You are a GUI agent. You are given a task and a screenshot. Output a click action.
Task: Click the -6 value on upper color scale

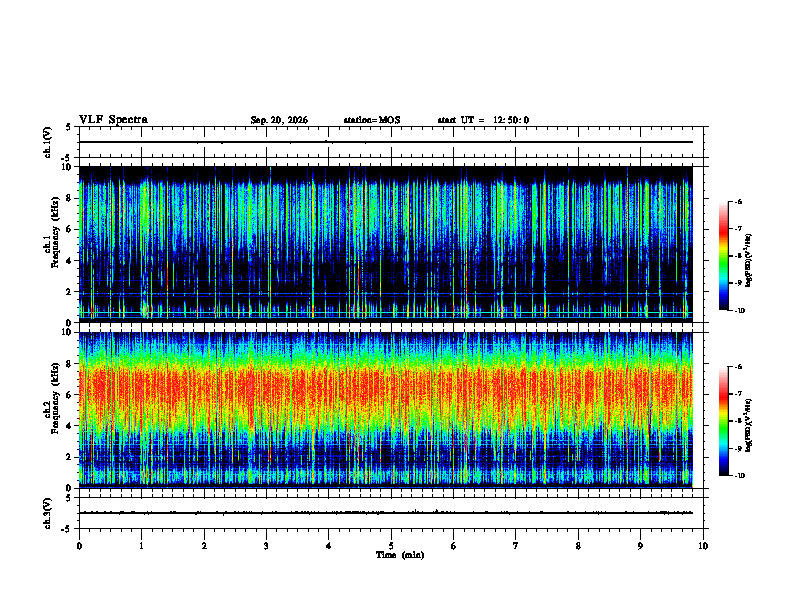click(738, 201)
